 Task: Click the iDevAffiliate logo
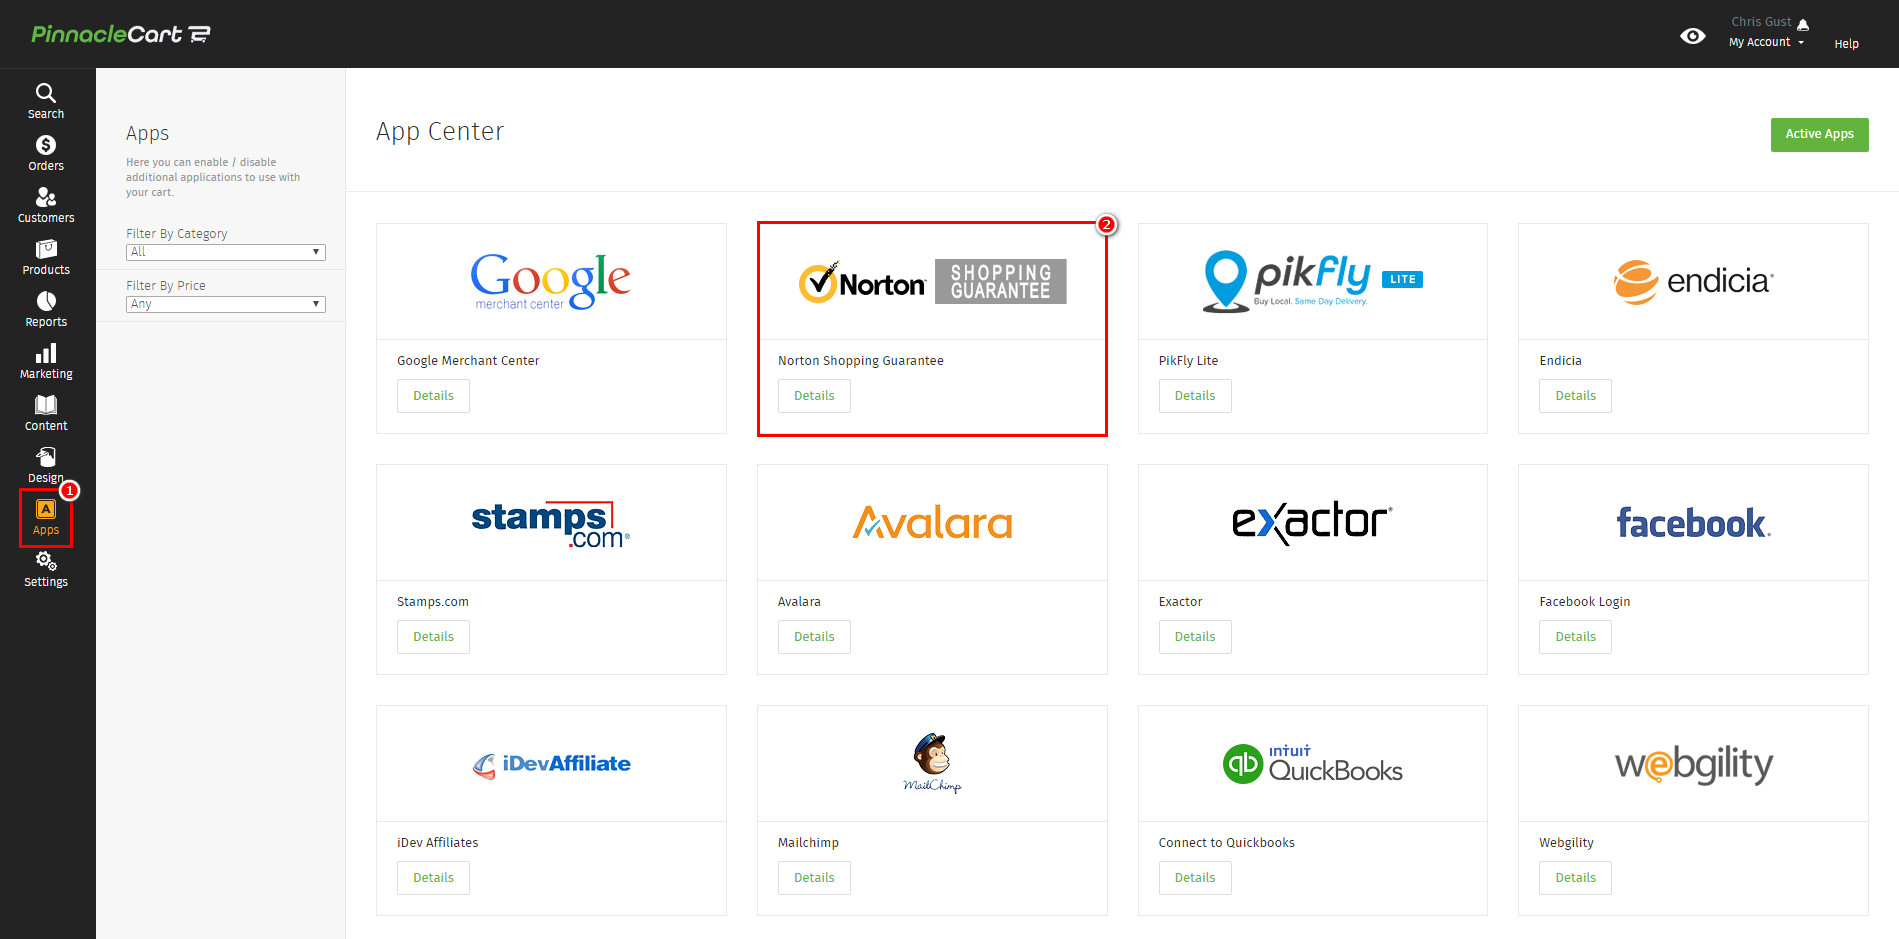click(551, 765)
